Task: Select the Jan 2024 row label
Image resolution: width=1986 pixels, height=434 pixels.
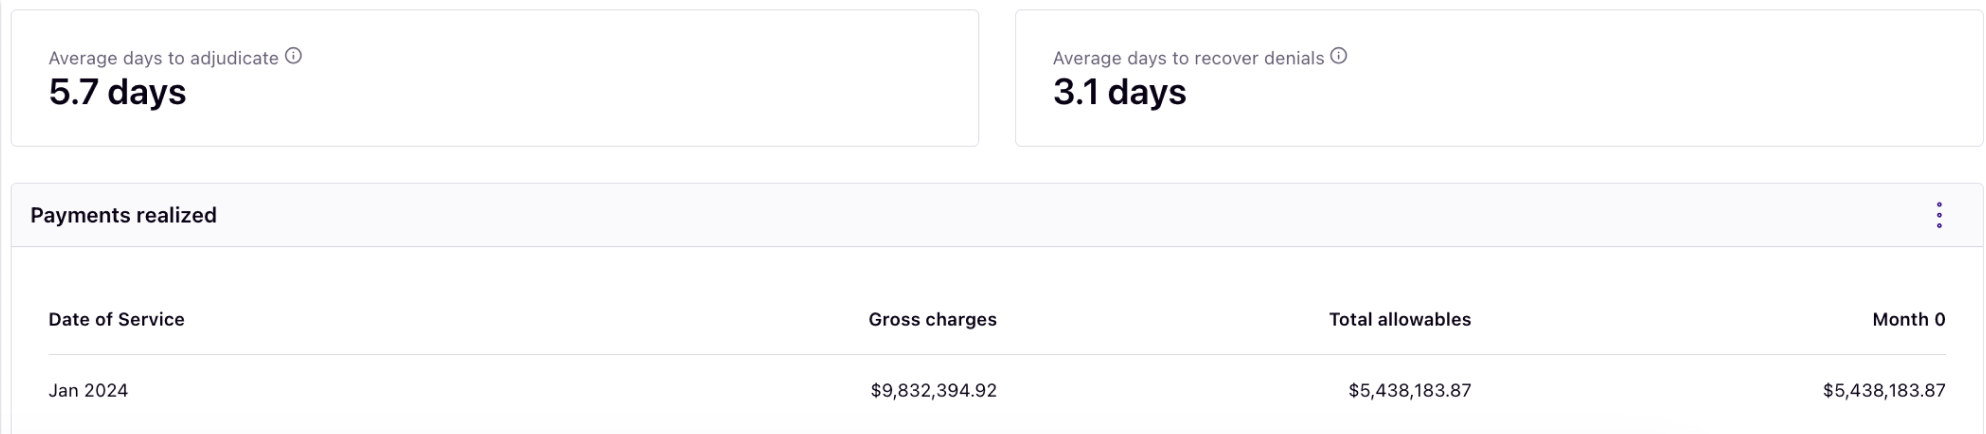Action: [x=88, y=390]
